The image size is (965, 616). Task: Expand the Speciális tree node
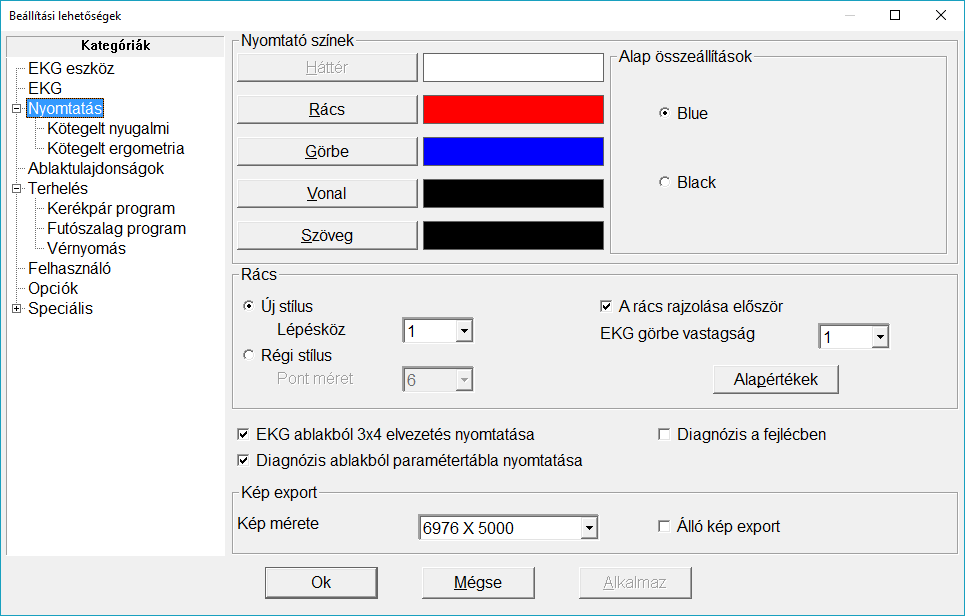point(17,308)
